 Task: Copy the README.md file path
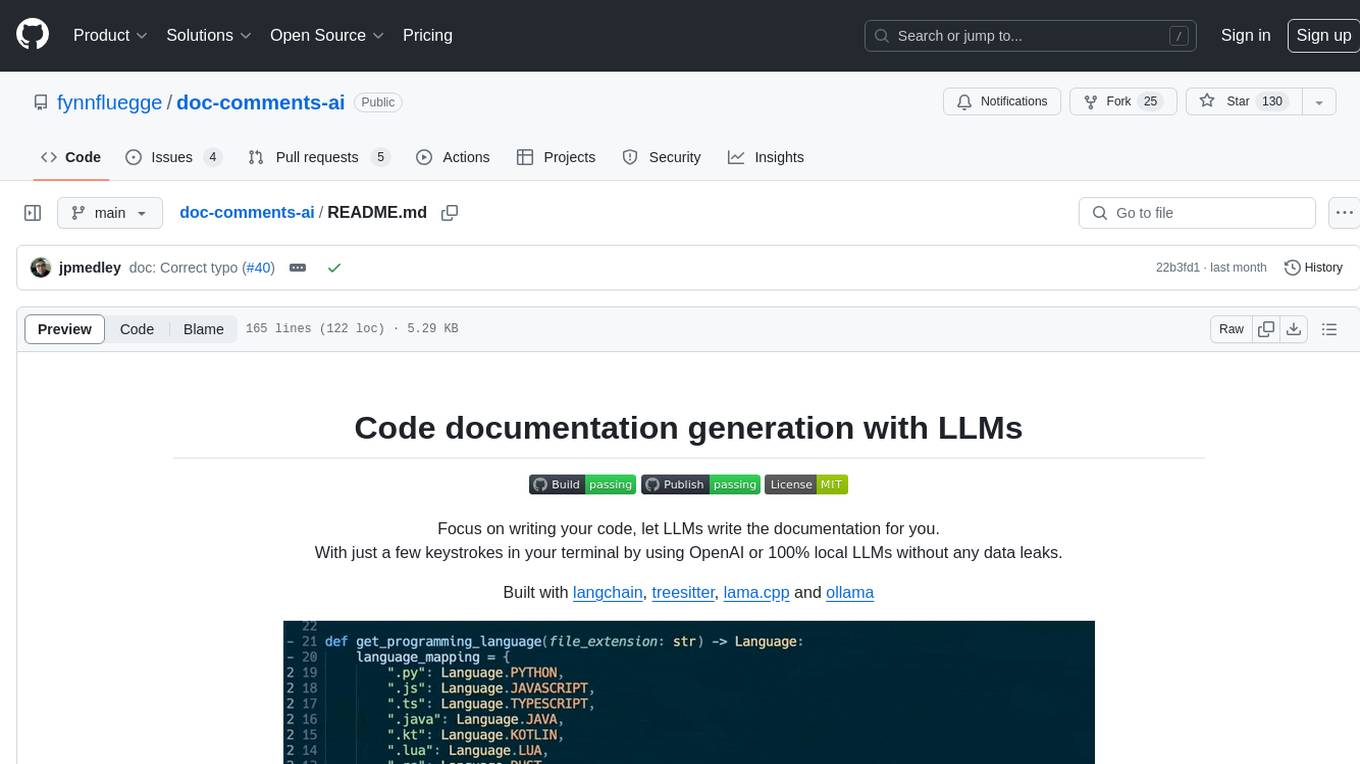[450, 213]
